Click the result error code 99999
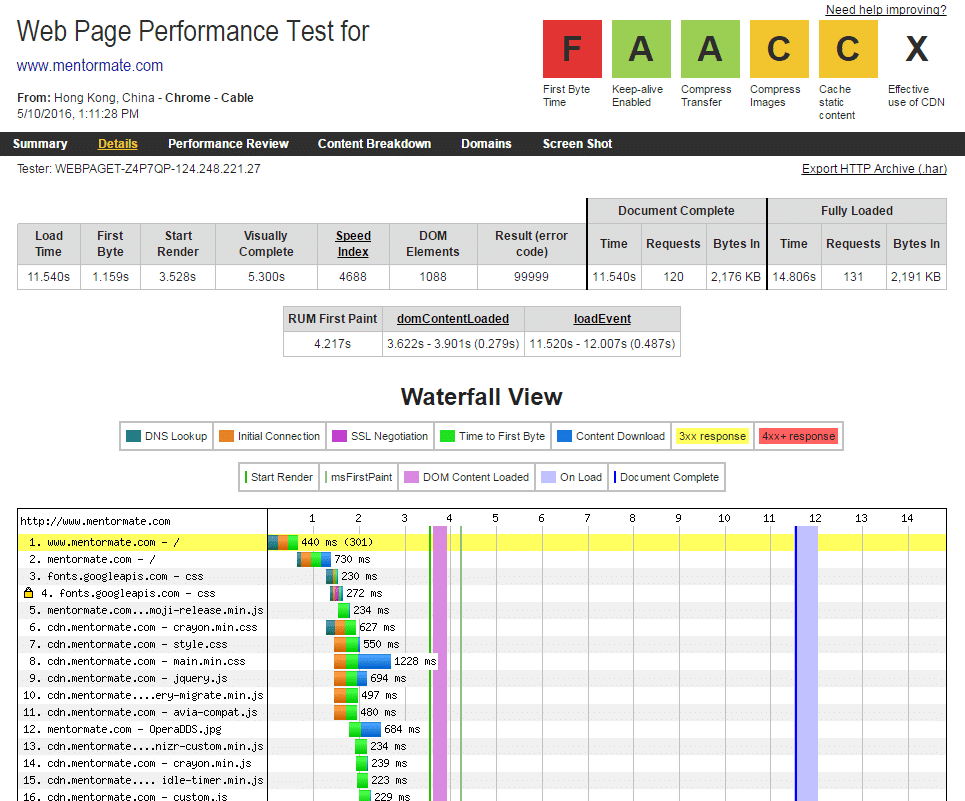The width and height of the screenshot is (965, 801). tap(531, 277)
